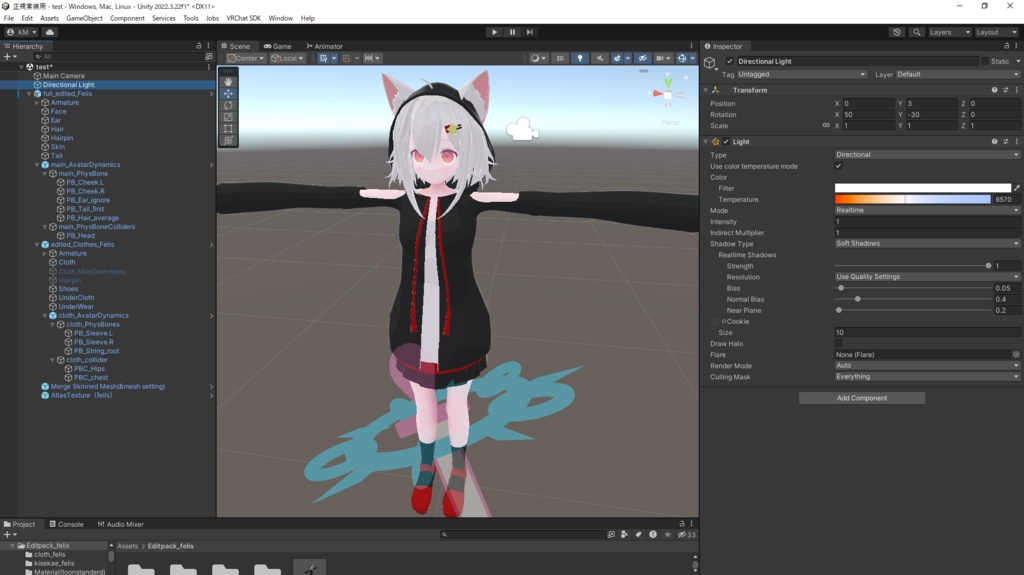Open the Local handle rotation dropdown
The height and width of the screenshot is (575, 1024).
(287, 58)
